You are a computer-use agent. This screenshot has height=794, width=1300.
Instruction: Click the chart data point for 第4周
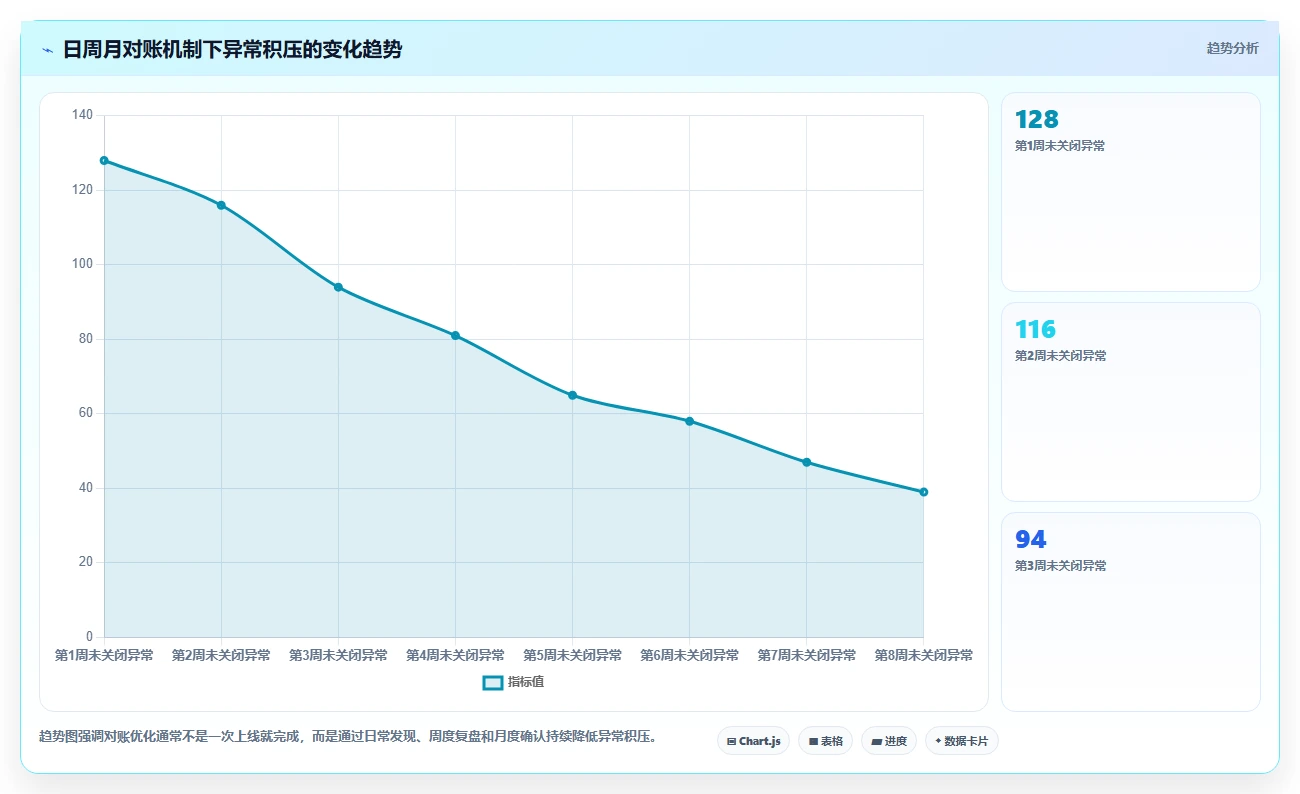[x=455, y=335]
